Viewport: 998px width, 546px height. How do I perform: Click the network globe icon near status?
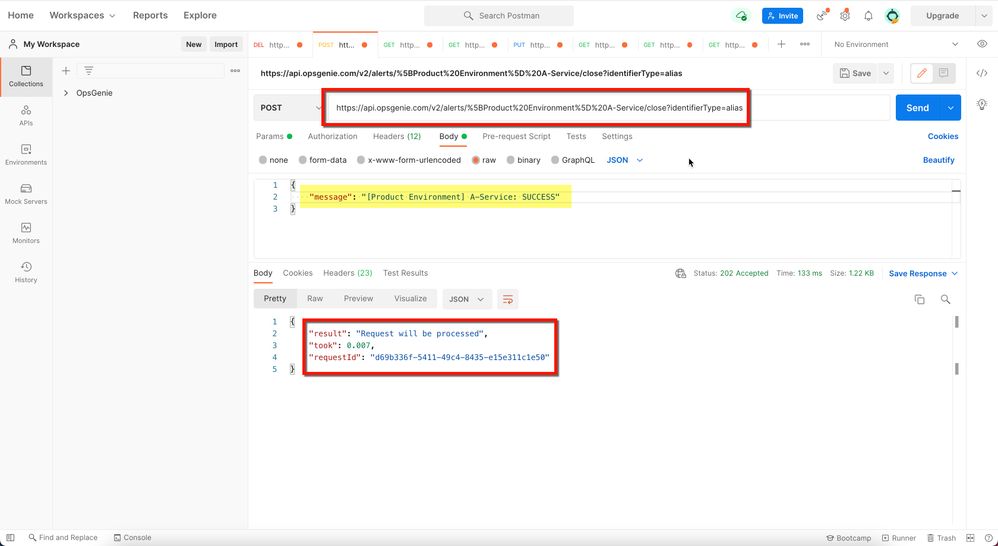click(680, 273)
